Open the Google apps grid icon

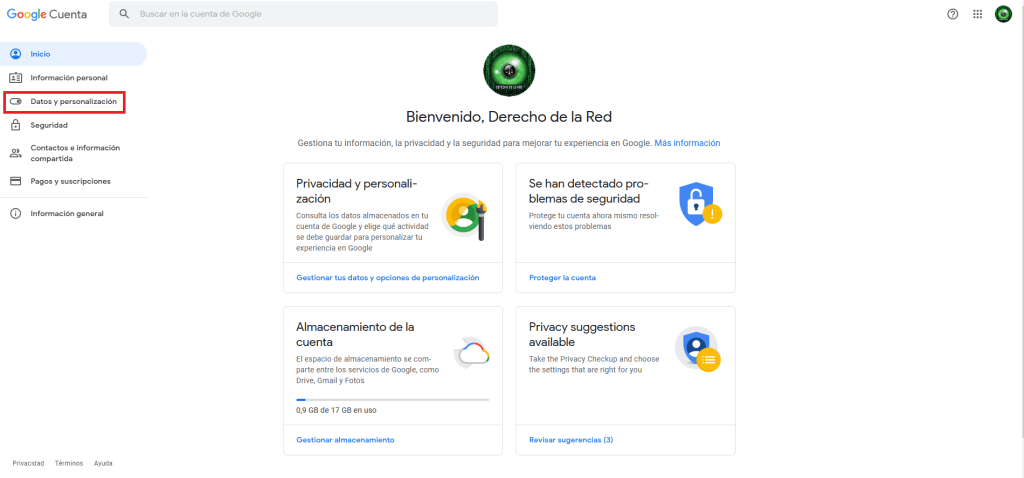(x=978, y=14)
